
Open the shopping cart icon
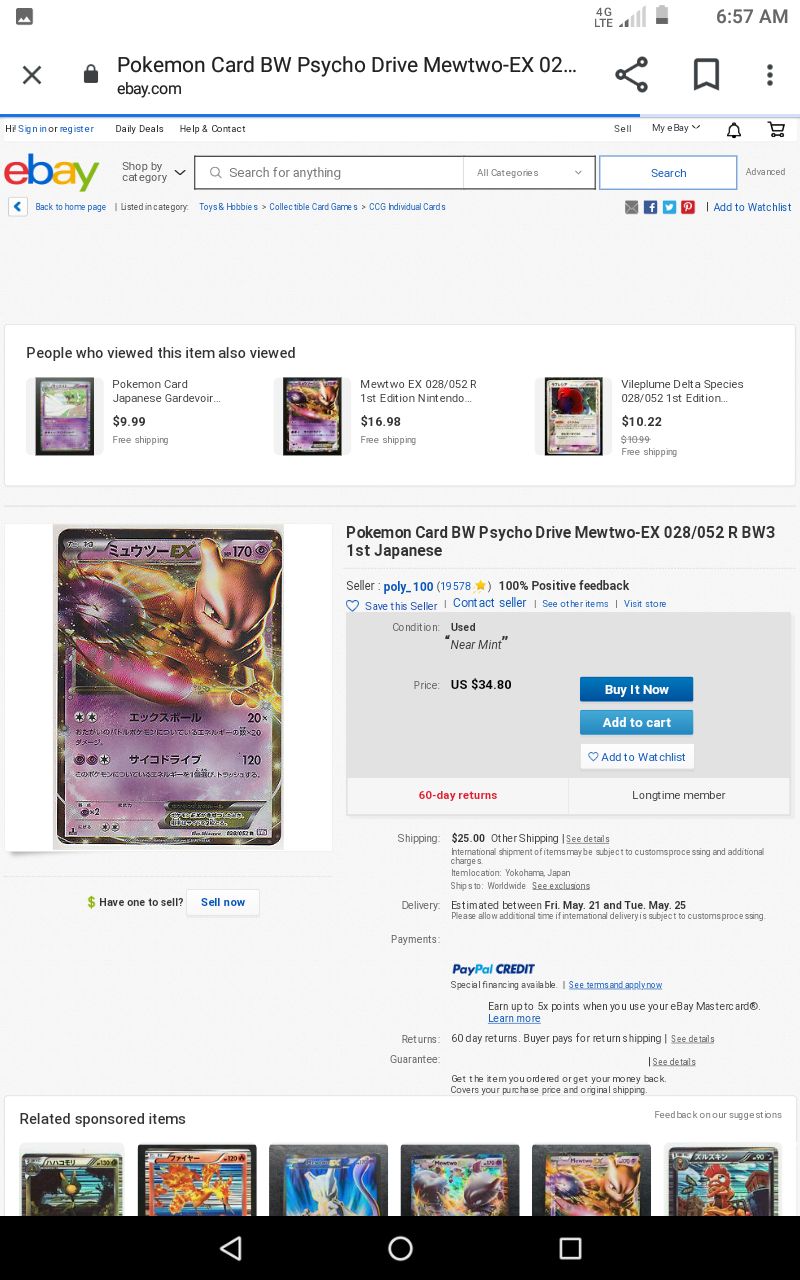[x=776, y=129]
